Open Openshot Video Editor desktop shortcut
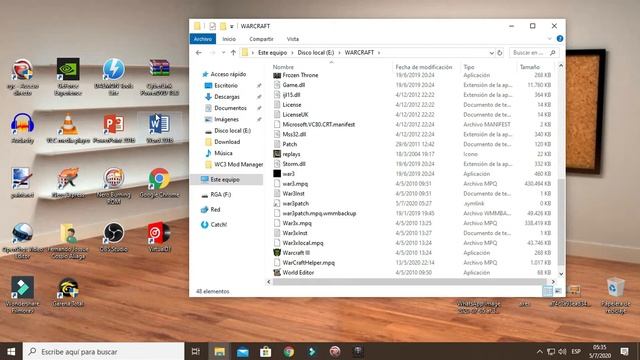Image resolution: width=640 pixels, height=360 pixels. [x=22, y=241]
